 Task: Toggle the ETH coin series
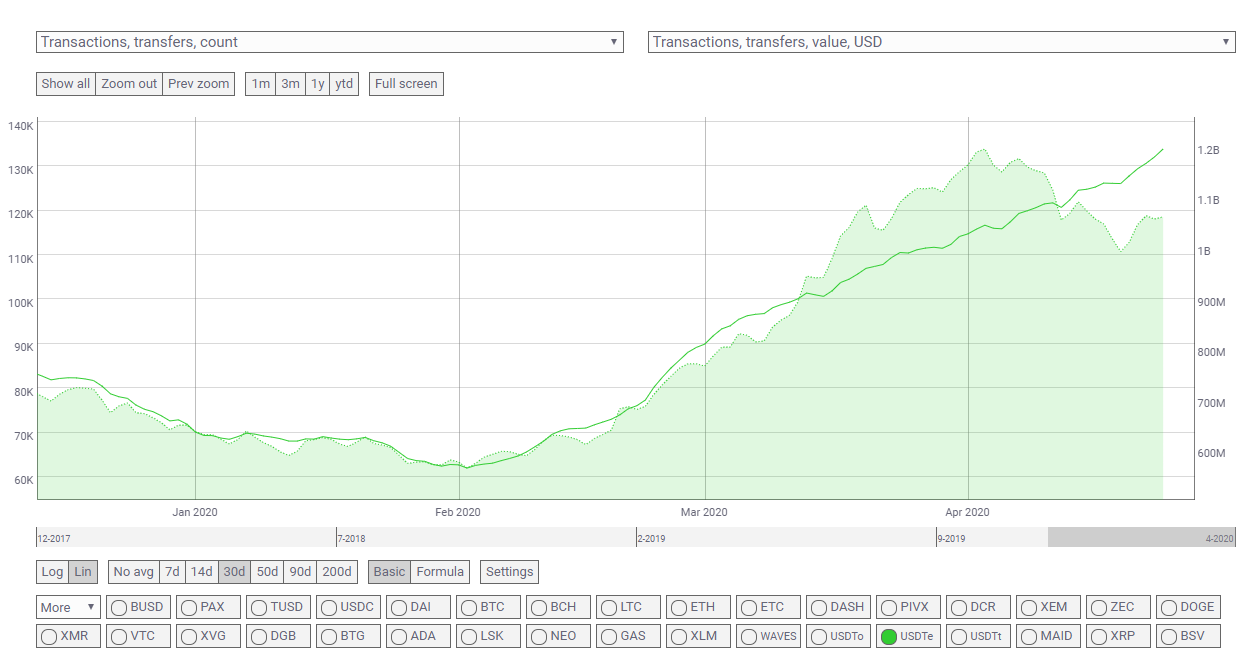(x=699, y=607)
